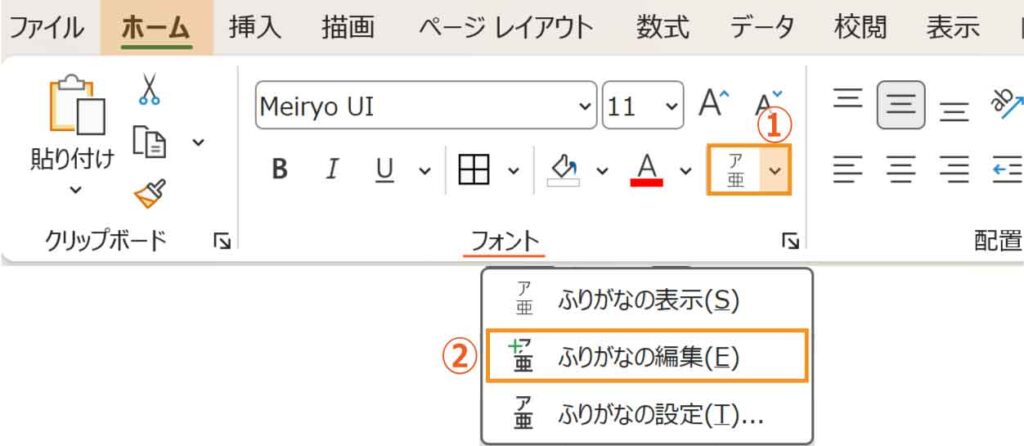Select Middle Align icon
Viewport: 1024px width, 446px height.
point(901,105)
